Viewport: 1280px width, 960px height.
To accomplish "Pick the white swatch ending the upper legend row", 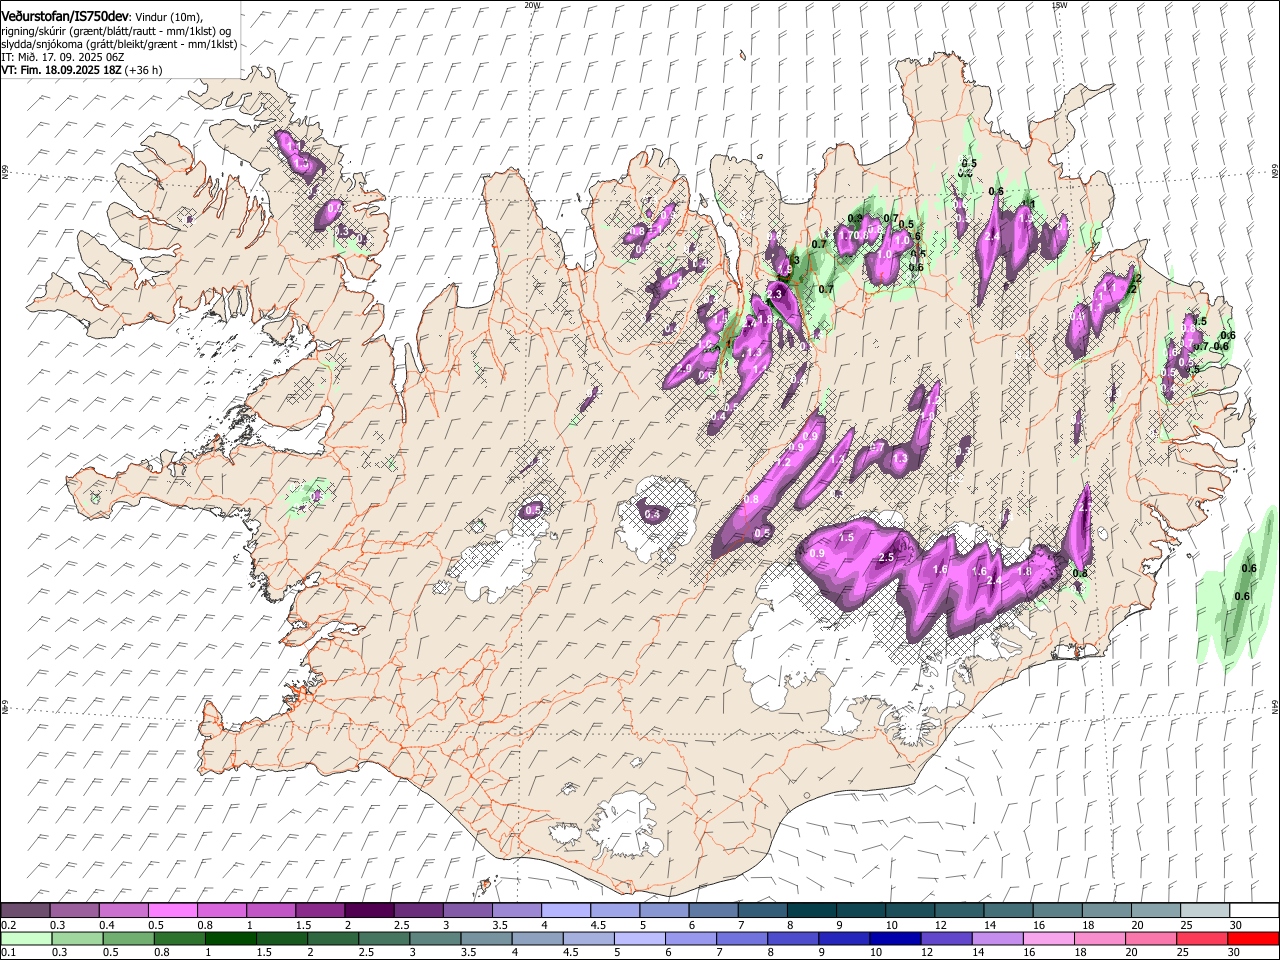I will 1253,911.
